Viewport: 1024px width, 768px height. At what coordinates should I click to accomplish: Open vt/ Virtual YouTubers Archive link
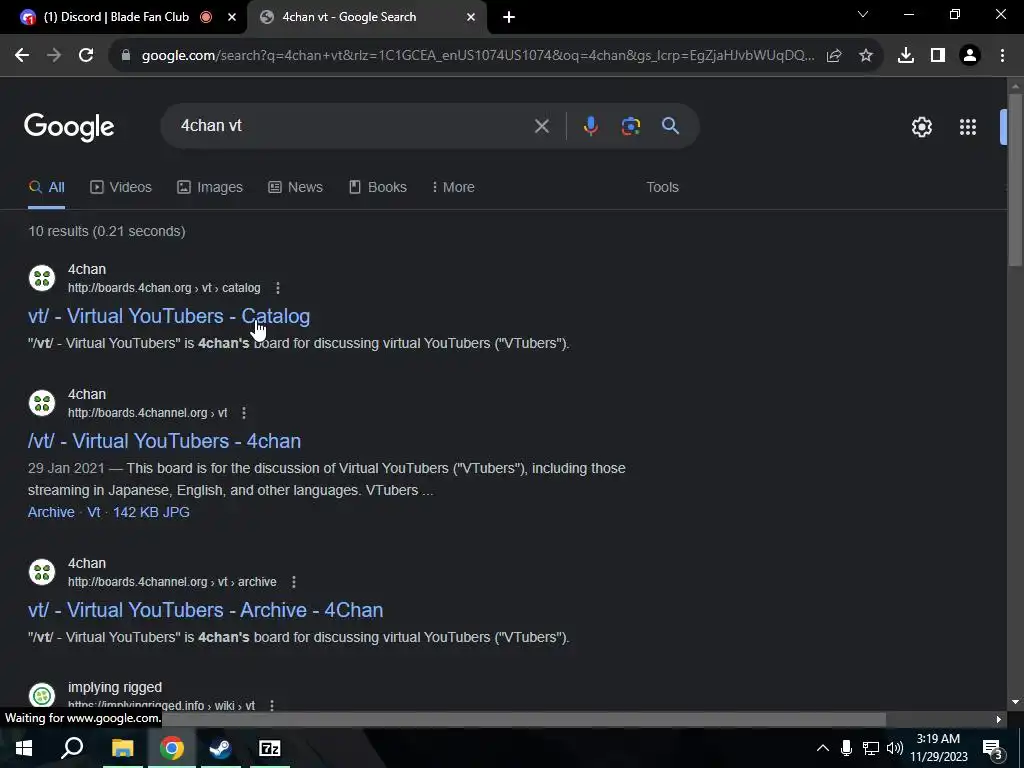(x=206, y=610)
